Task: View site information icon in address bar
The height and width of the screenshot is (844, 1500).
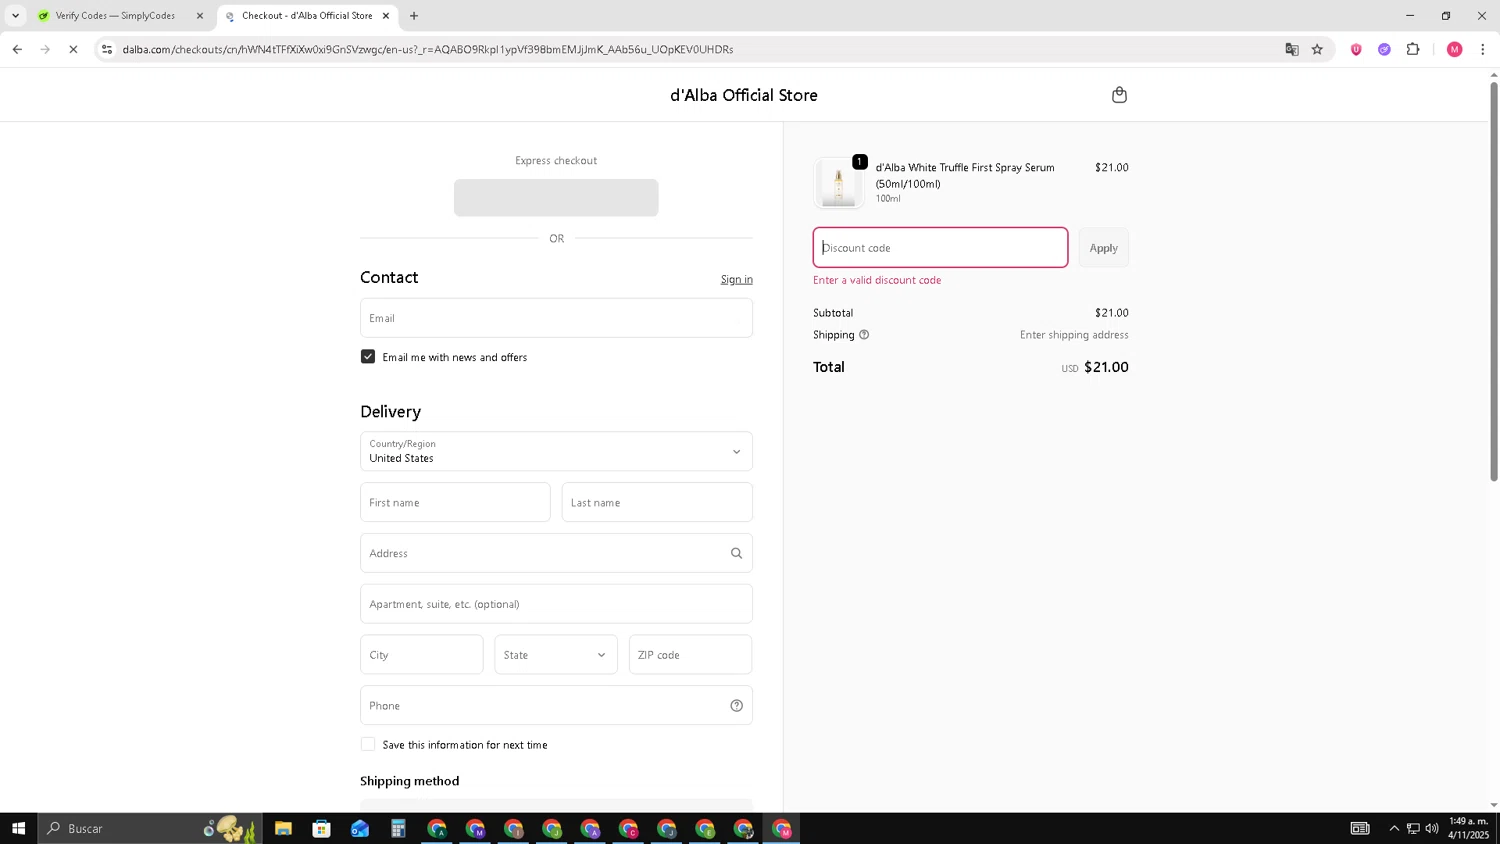Action: (x=107, y=49)
